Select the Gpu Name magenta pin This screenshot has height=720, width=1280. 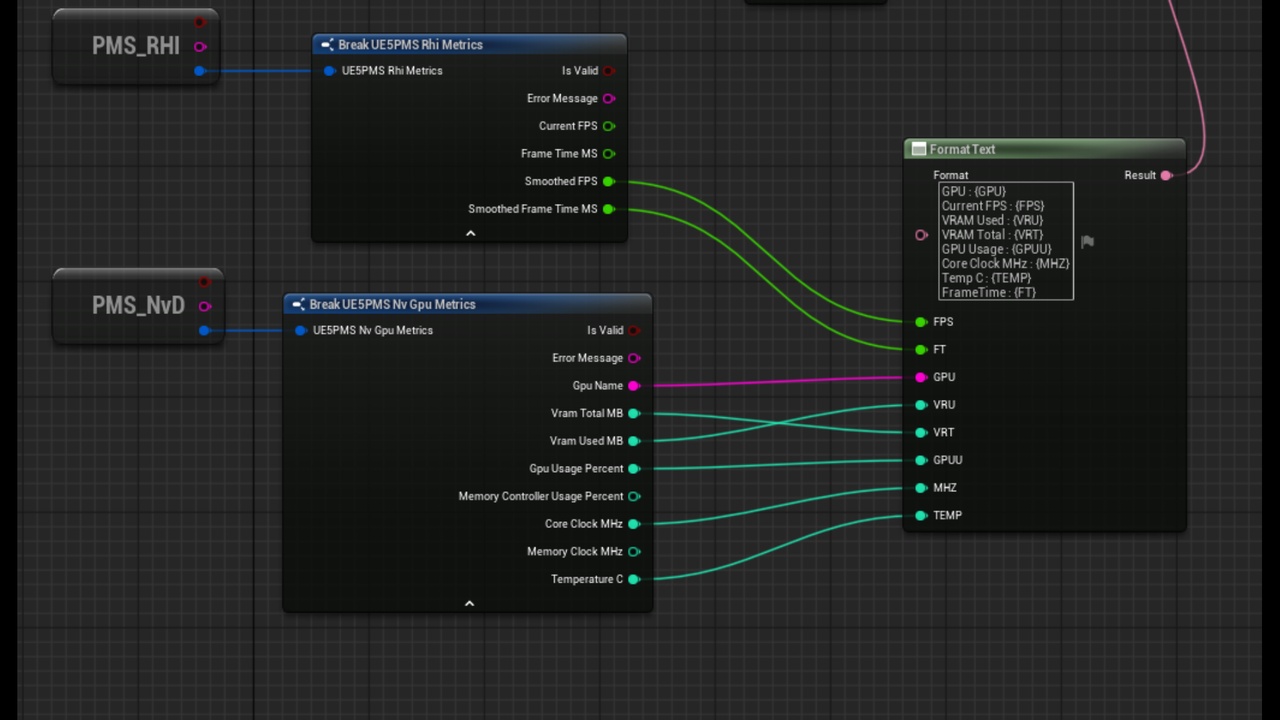pos(633,386)
